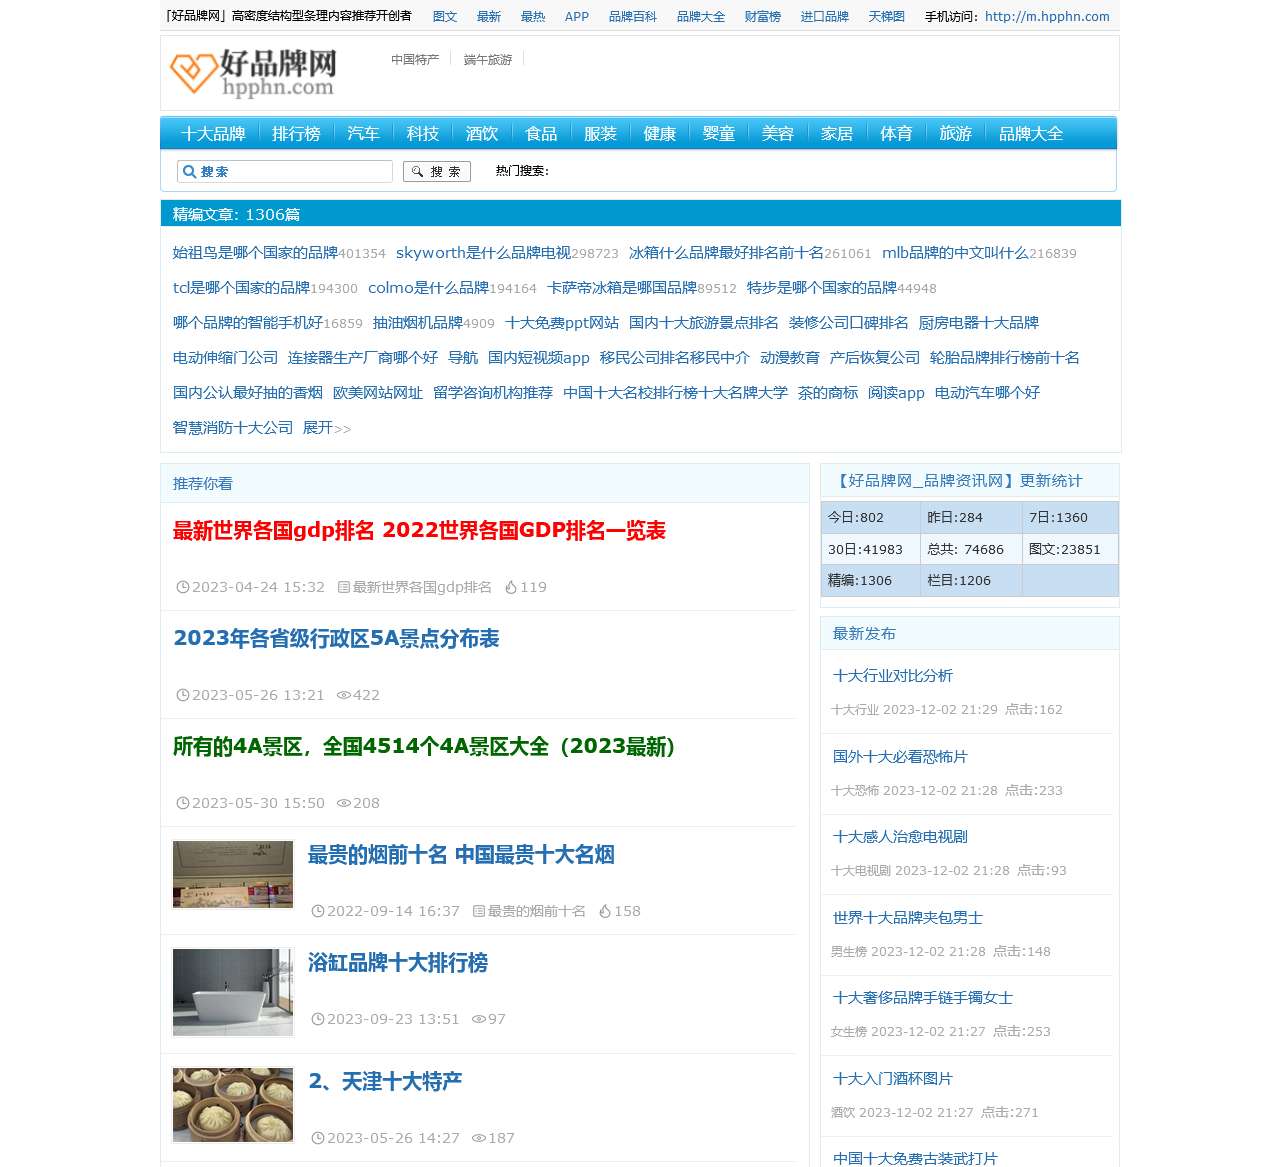Screen dimensions: 1280x1167
Task: Open the 健康 navigation tab
Action: point(659,133)
